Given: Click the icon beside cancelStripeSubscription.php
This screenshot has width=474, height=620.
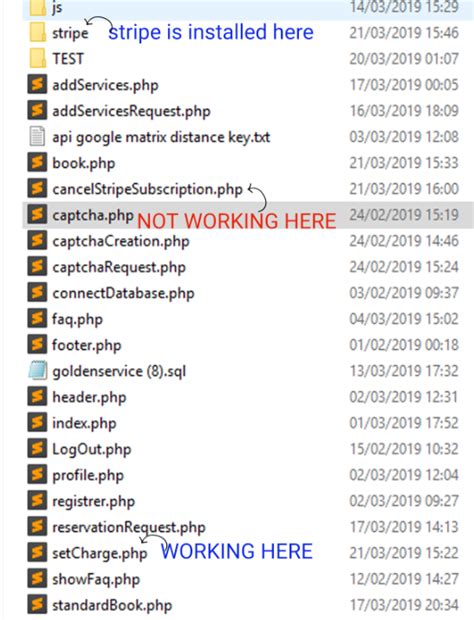Looking at the screenshot, I should pos(37,189).
